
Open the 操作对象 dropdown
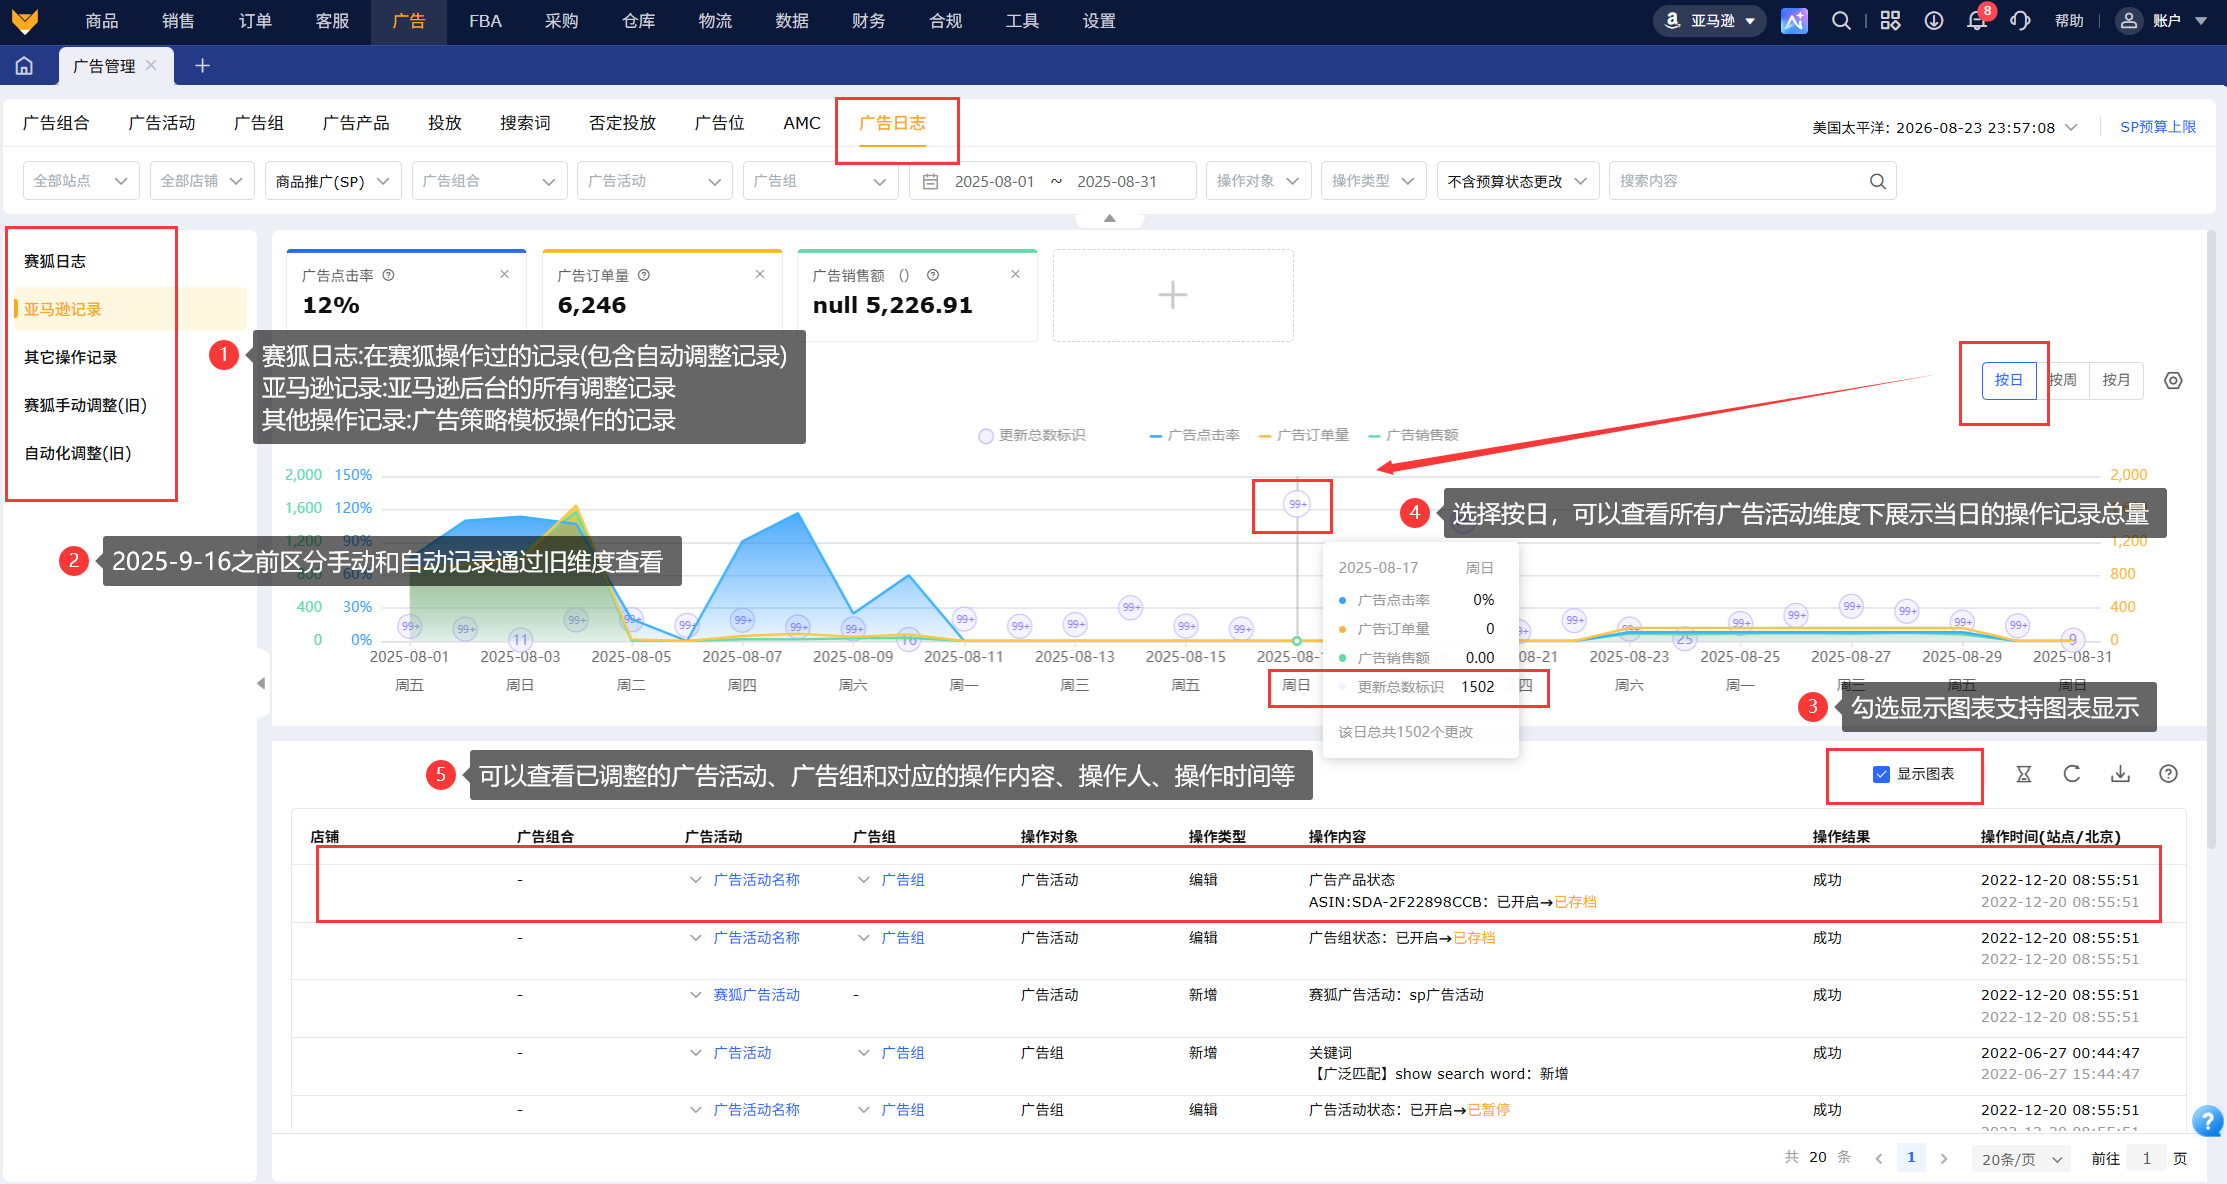click(x=1258, y=181)
